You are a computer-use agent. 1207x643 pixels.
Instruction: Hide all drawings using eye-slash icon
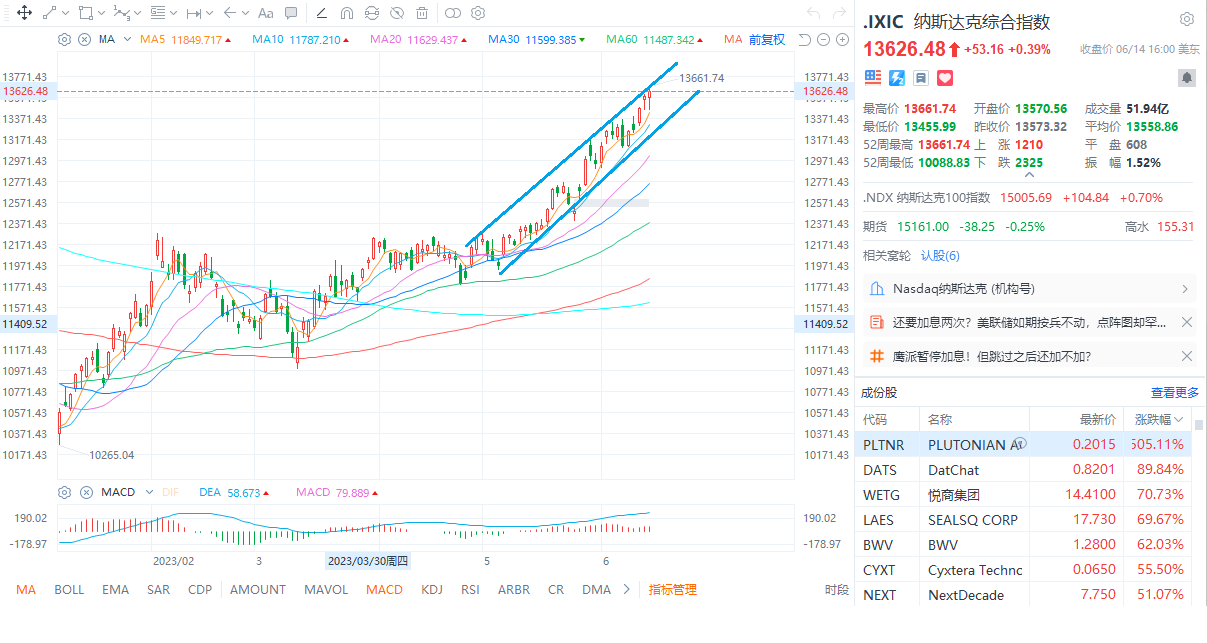coord(397,13)
